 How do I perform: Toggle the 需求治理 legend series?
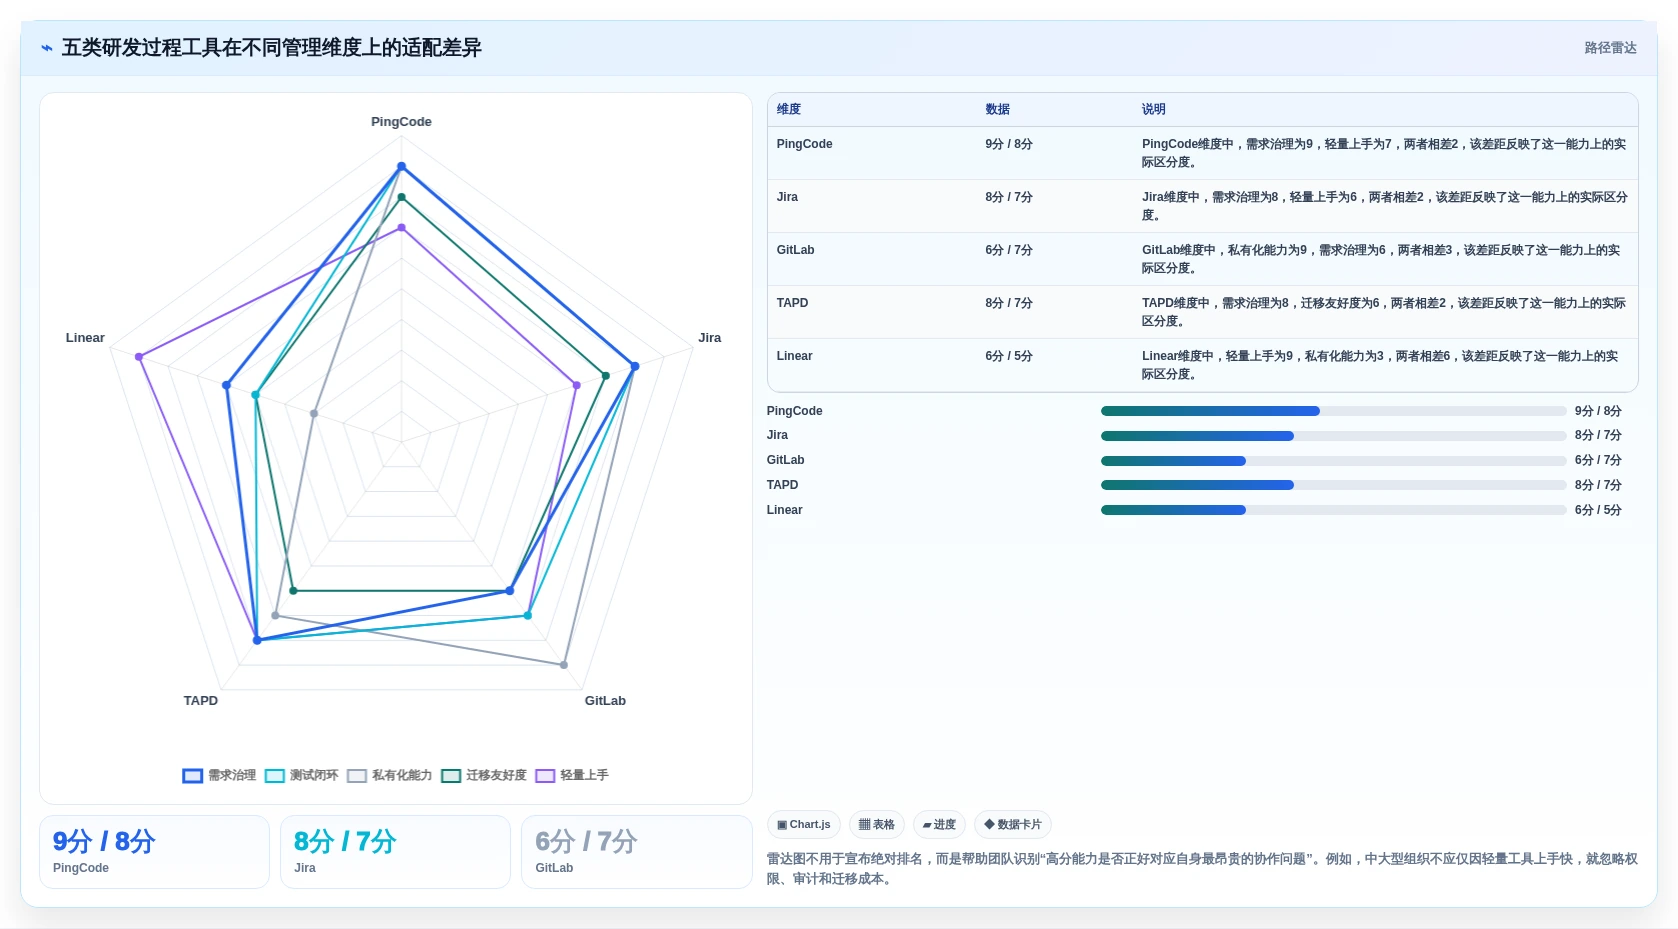coord(219,775)
